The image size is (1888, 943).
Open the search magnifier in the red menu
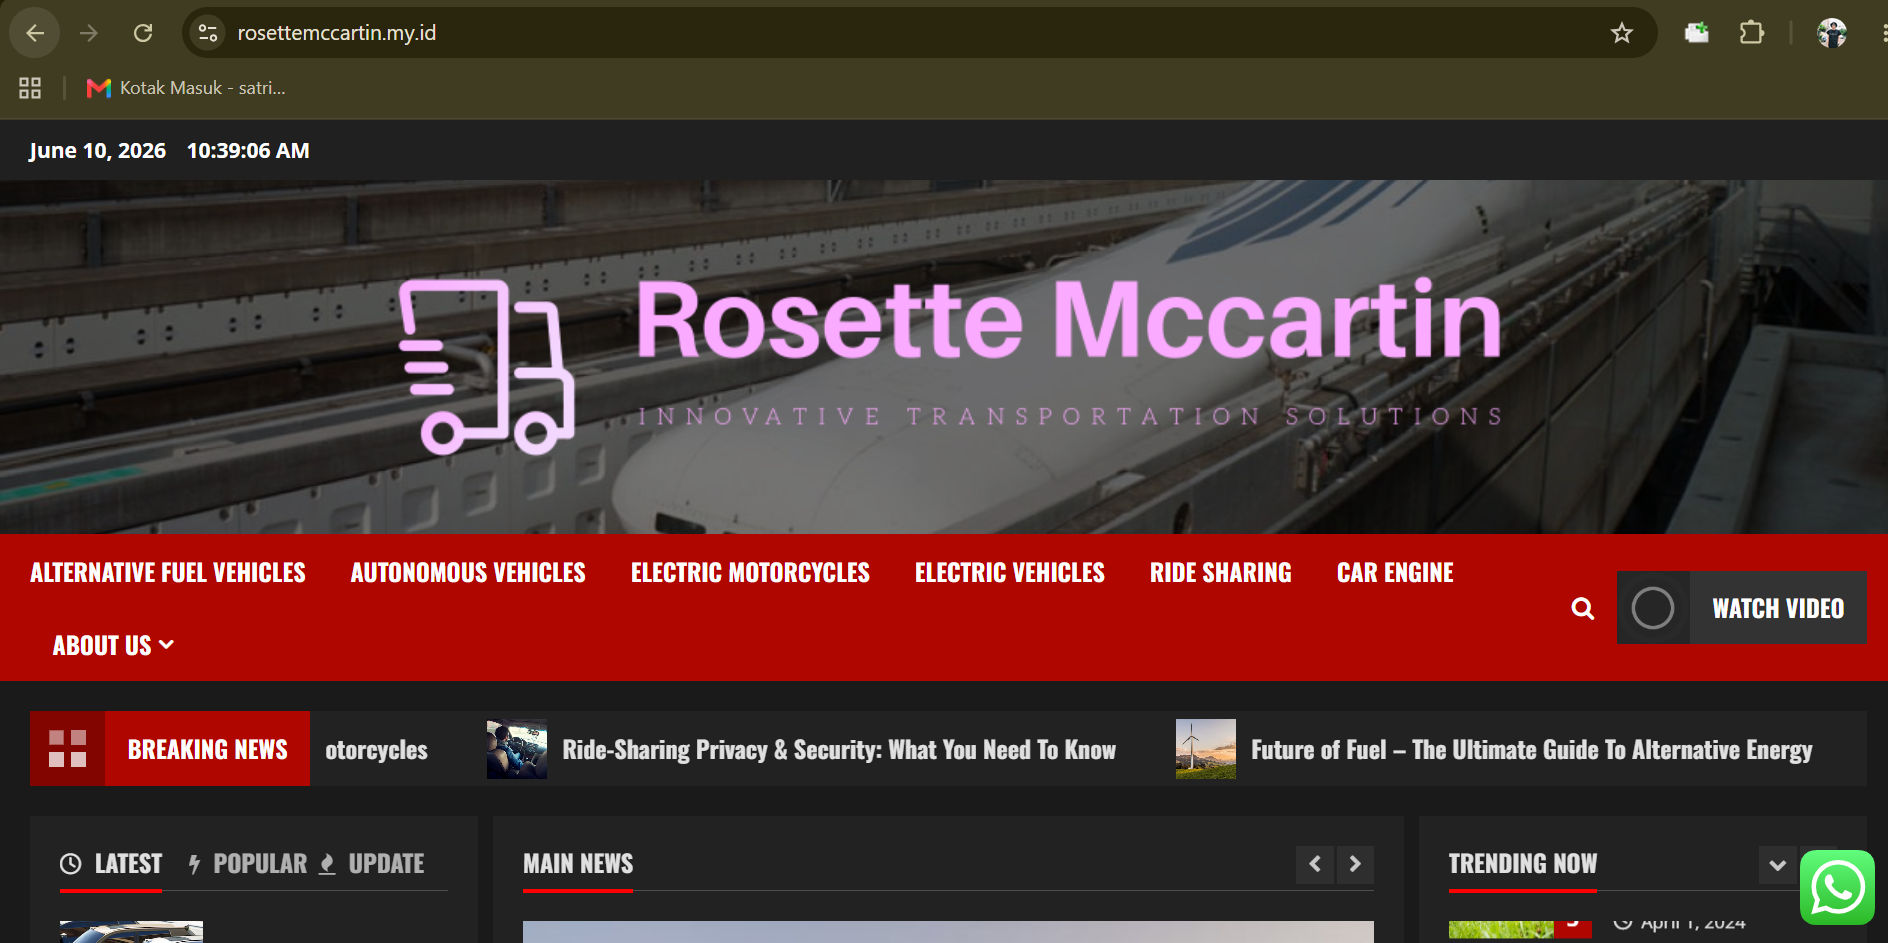pyautogui.click(x=1582, y=608)
